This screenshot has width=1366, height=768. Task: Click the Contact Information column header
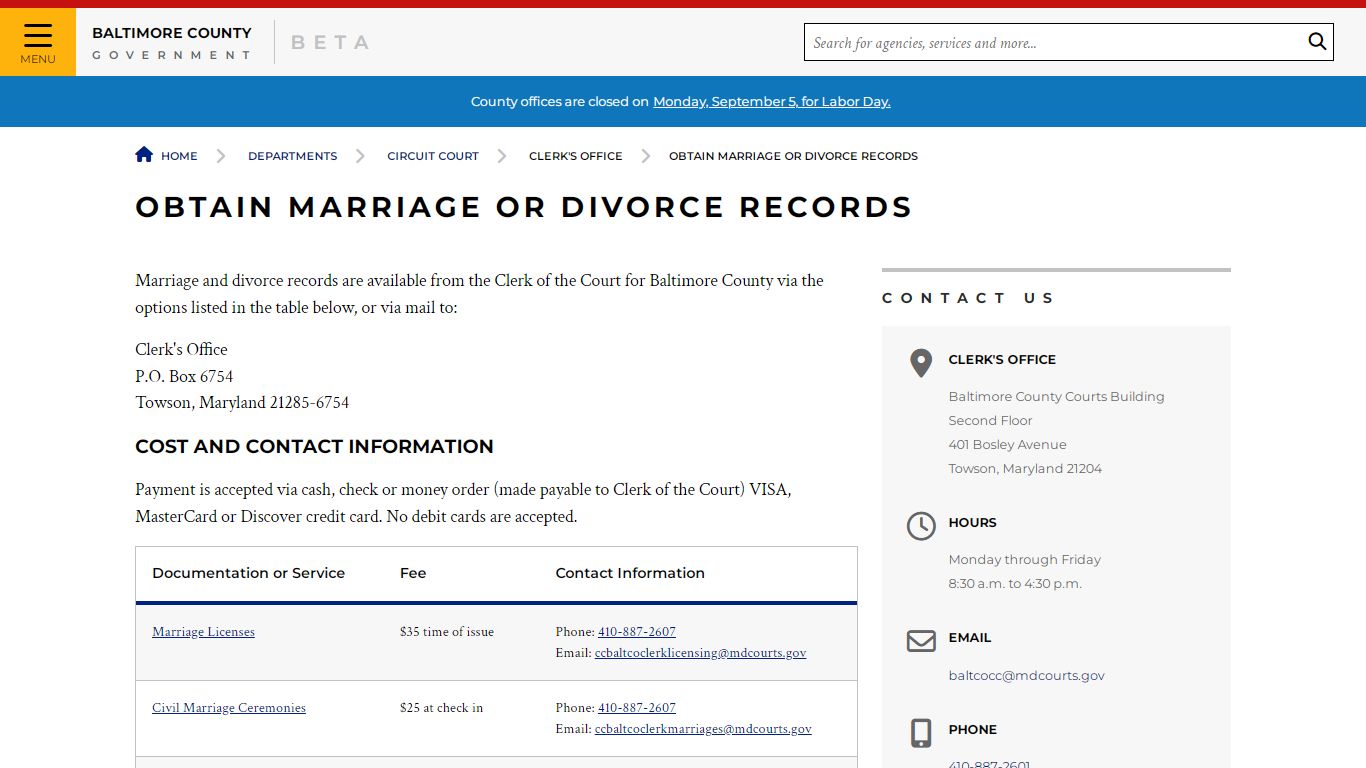[630, 573]
